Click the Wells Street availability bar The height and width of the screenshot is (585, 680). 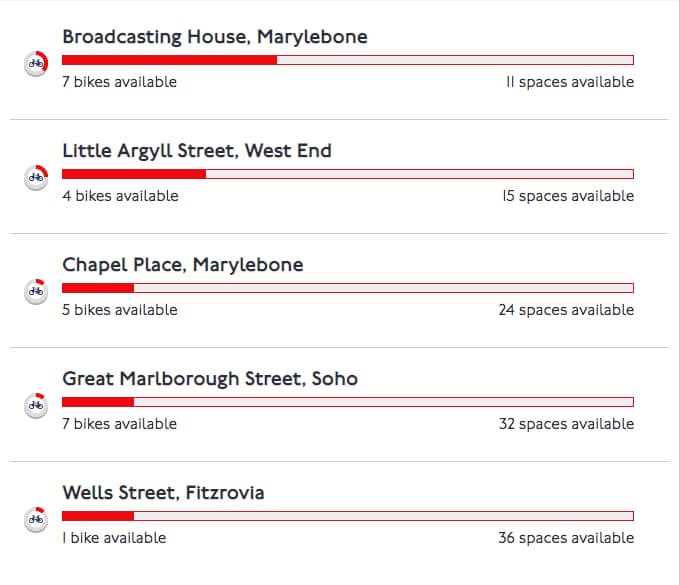pos(347,516)
